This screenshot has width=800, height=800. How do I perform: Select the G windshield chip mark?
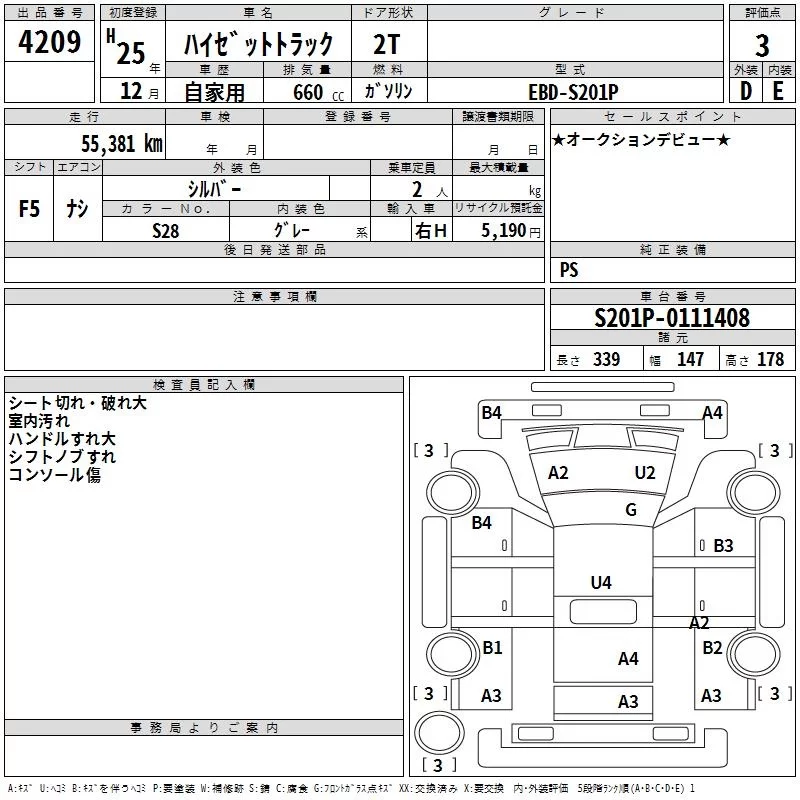coord(631,510)
